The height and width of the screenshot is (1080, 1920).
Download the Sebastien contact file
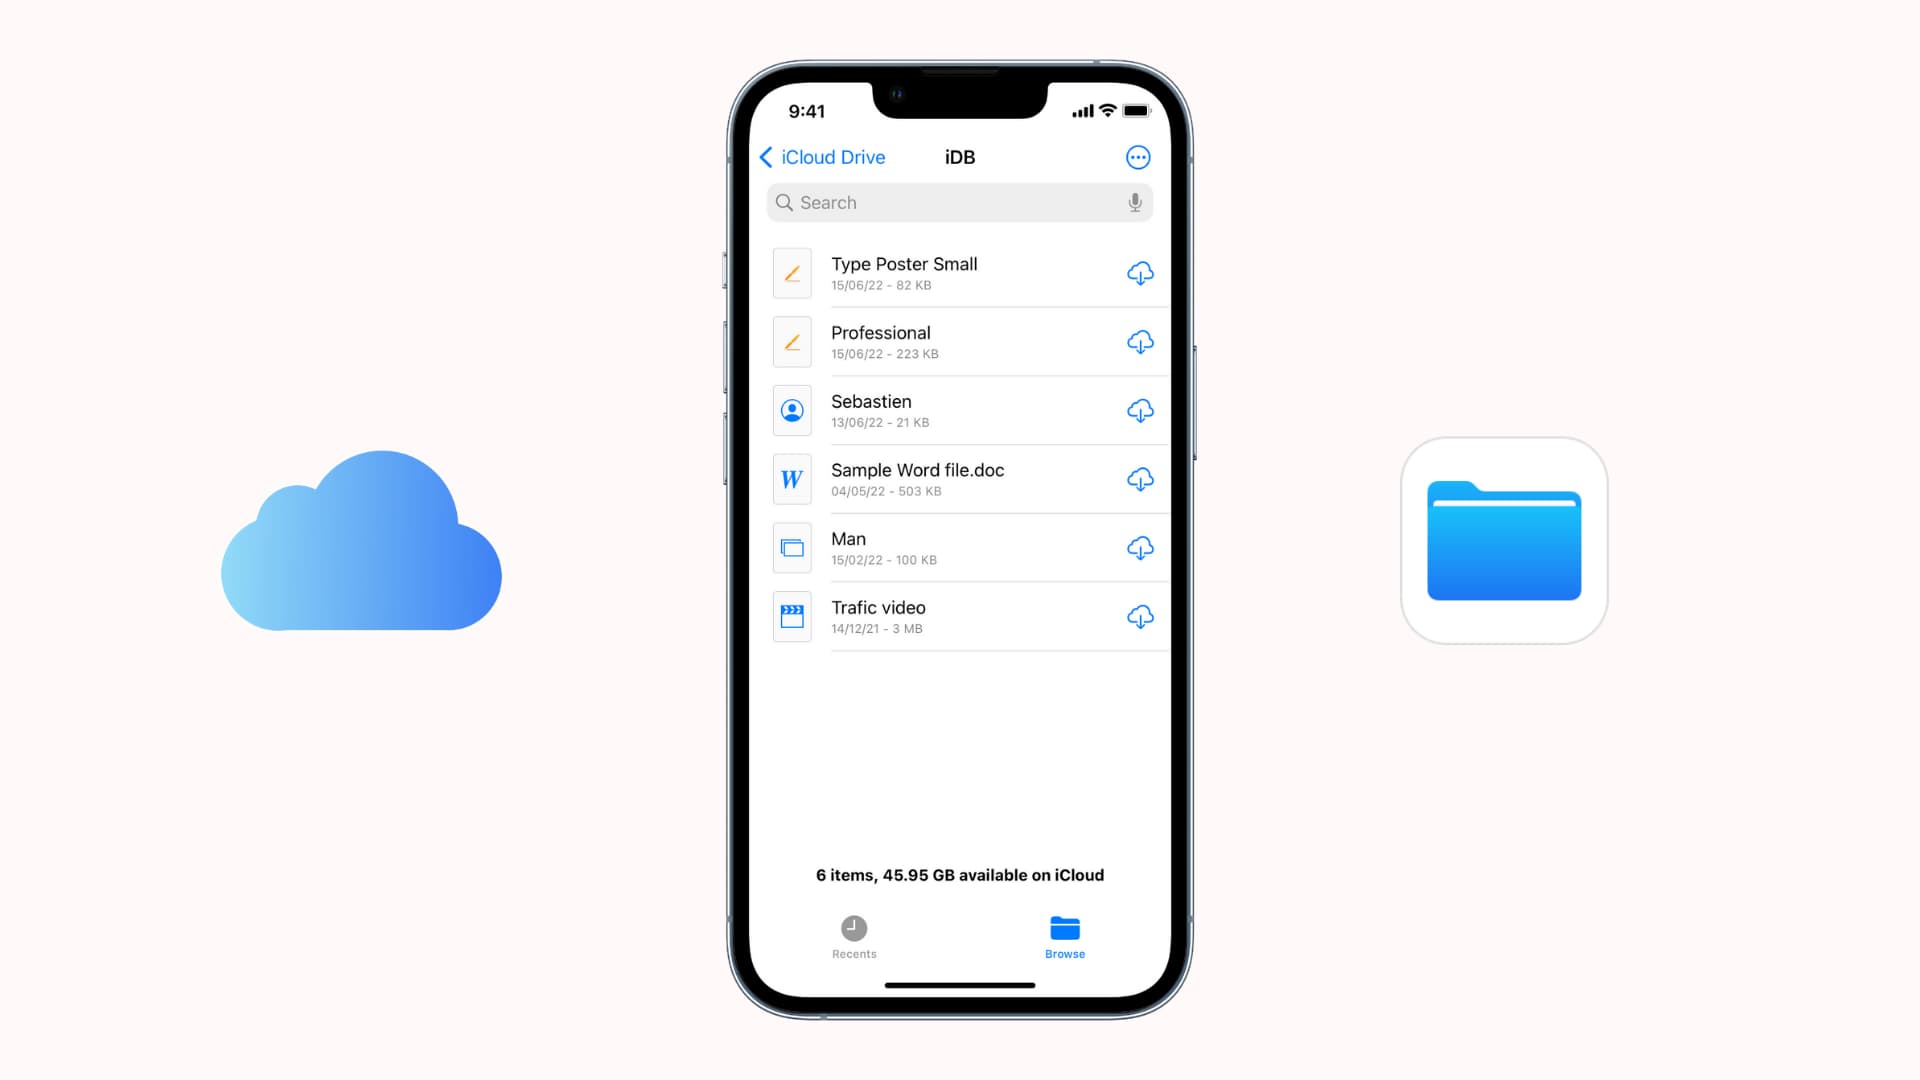point(1138,410)
